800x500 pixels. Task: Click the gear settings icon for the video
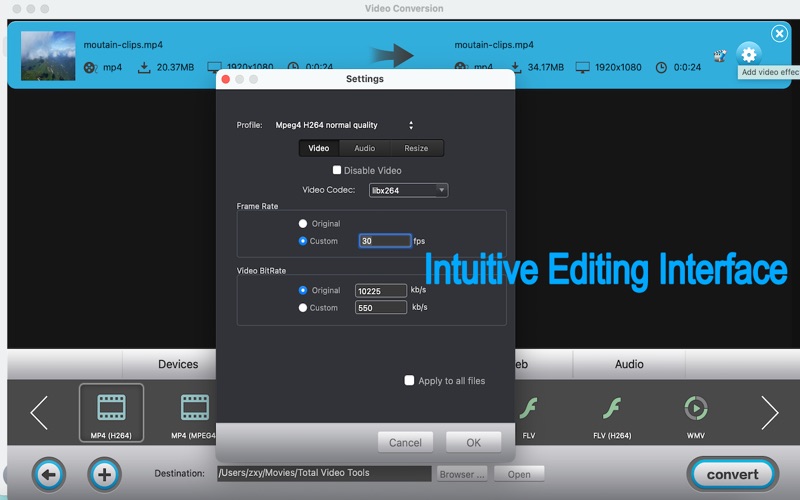coord(748,55)
